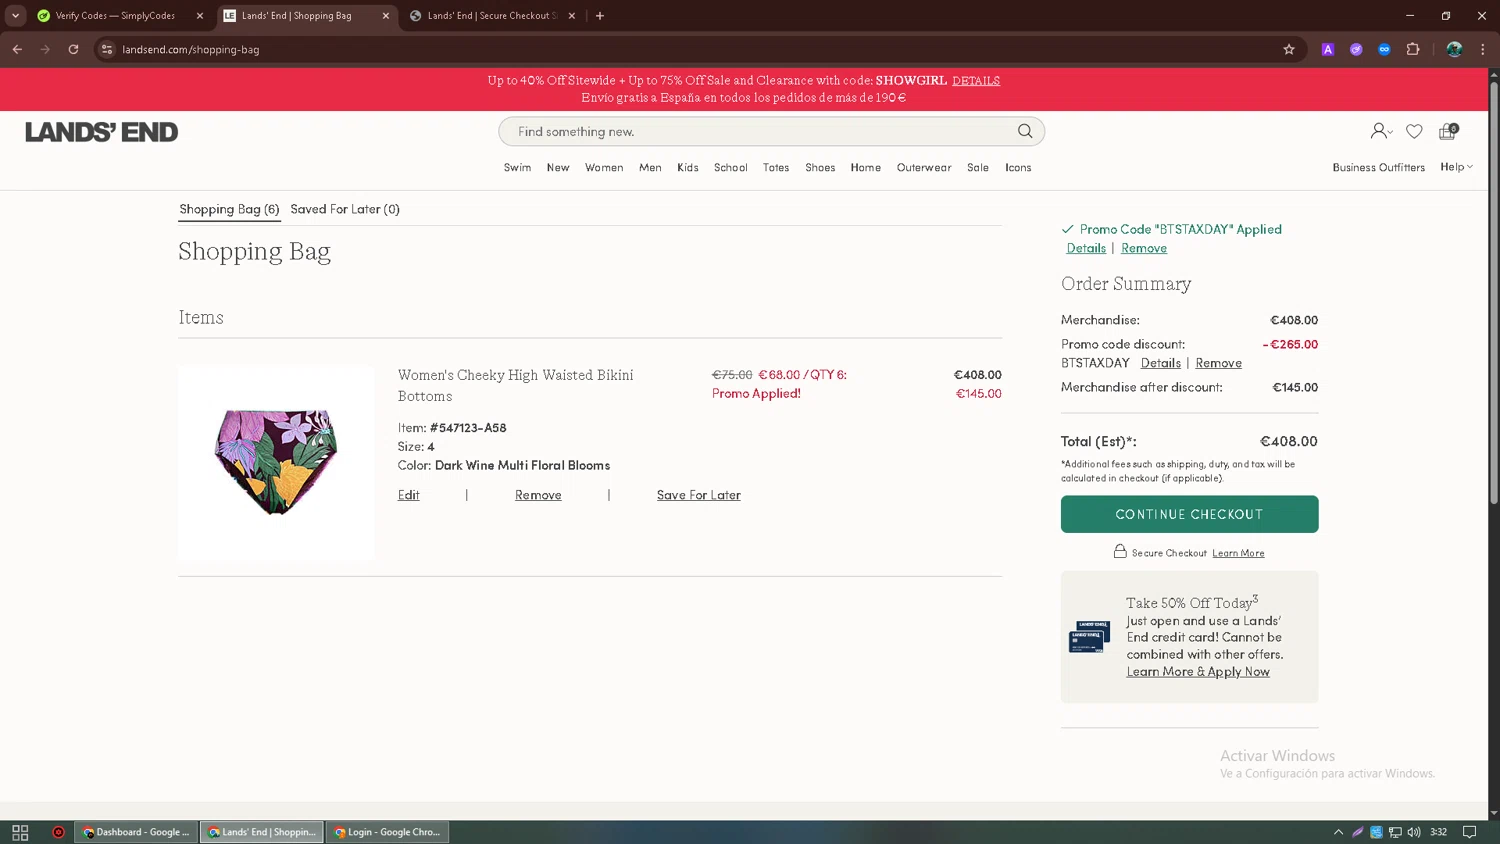Open the Kids menu
Viewport: 1500px width, 844px height.
[x=688, y=167]
